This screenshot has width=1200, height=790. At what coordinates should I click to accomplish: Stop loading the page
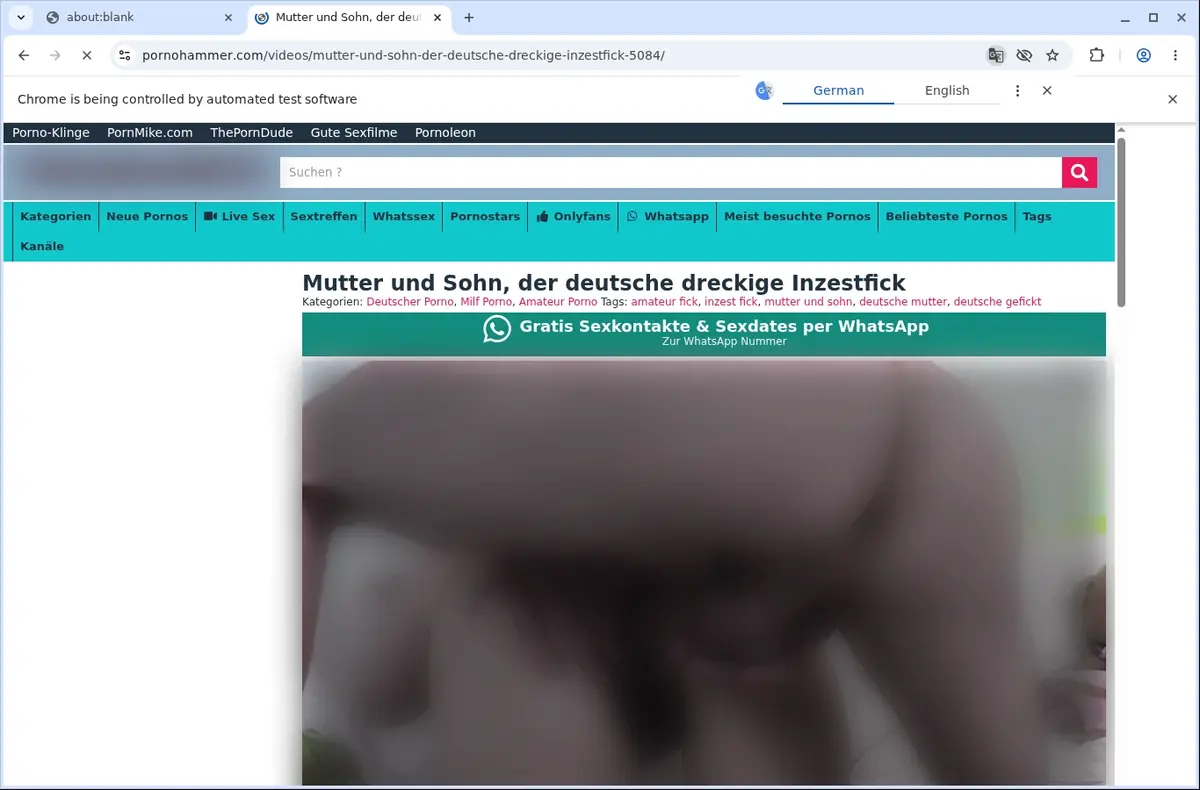pyautogui.click(x=87, y=56)
